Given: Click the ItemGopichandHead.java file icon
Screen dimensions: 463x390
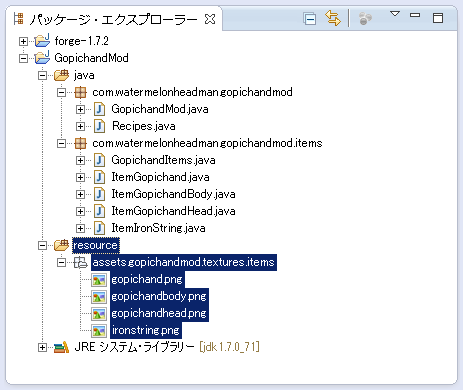Looking at the screenshot, I should tap(99, 211).
